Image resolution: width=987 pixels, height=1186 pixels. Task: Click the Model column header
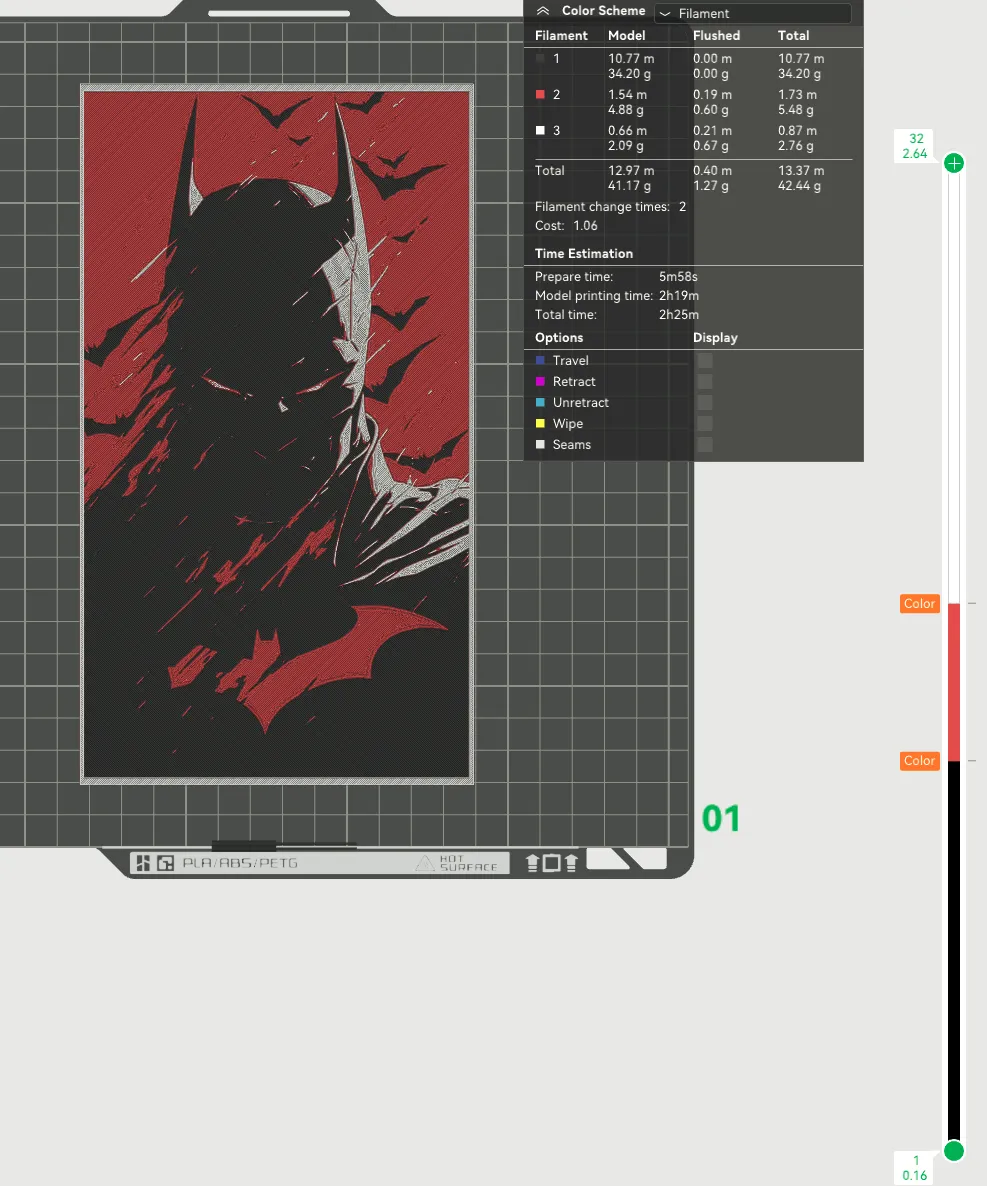click(626, 36)
